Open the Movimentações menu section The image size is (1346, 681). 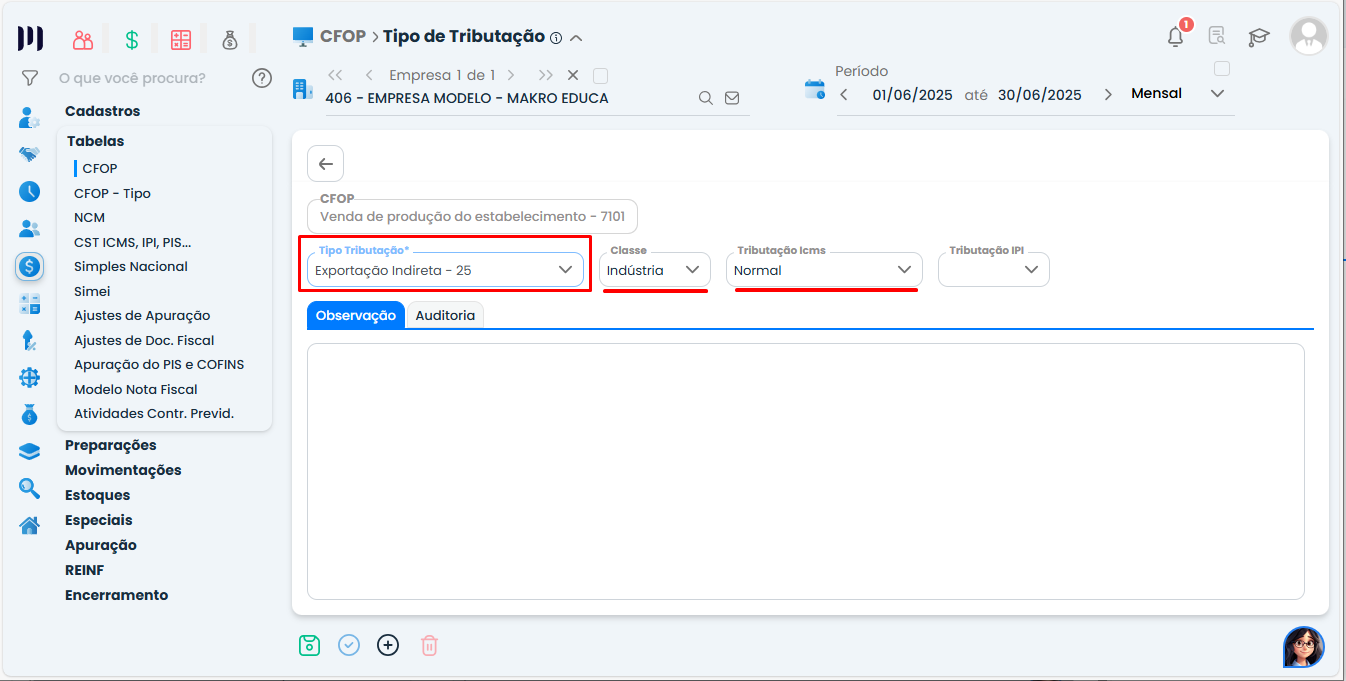(123, 470)
